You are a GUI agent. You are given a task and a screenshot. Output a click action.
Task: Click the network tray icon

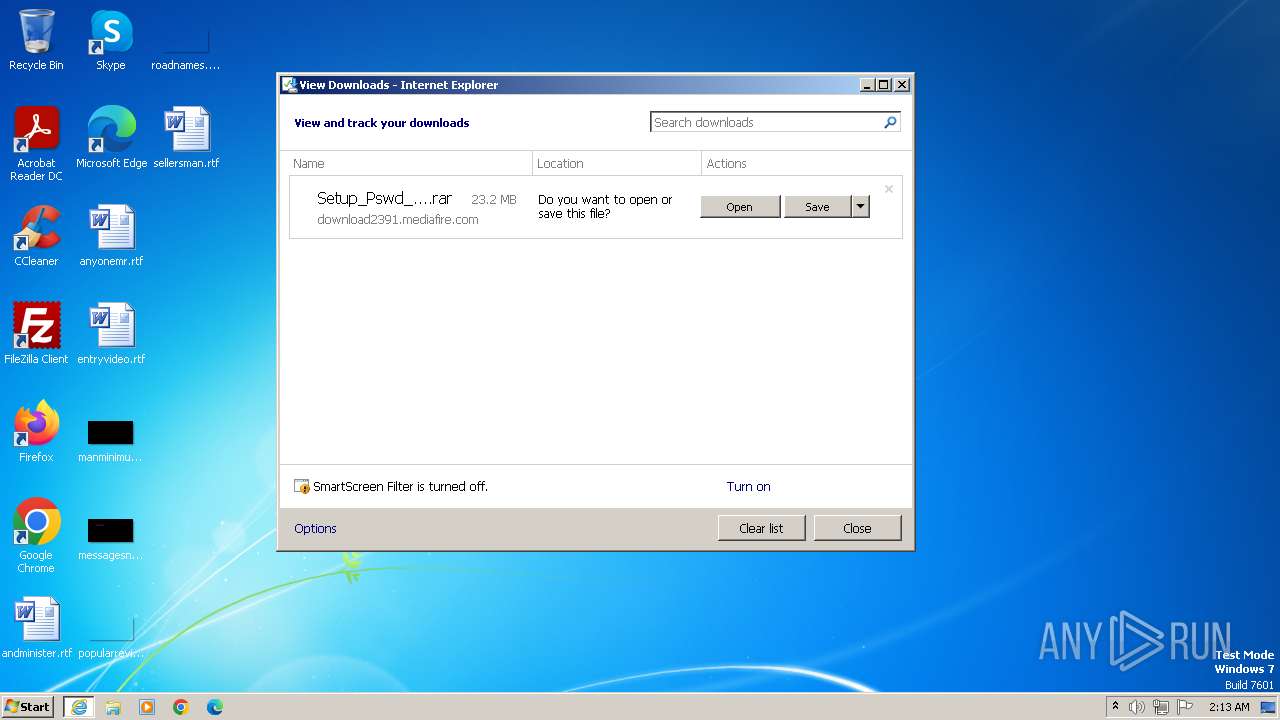click(1161, 707)
